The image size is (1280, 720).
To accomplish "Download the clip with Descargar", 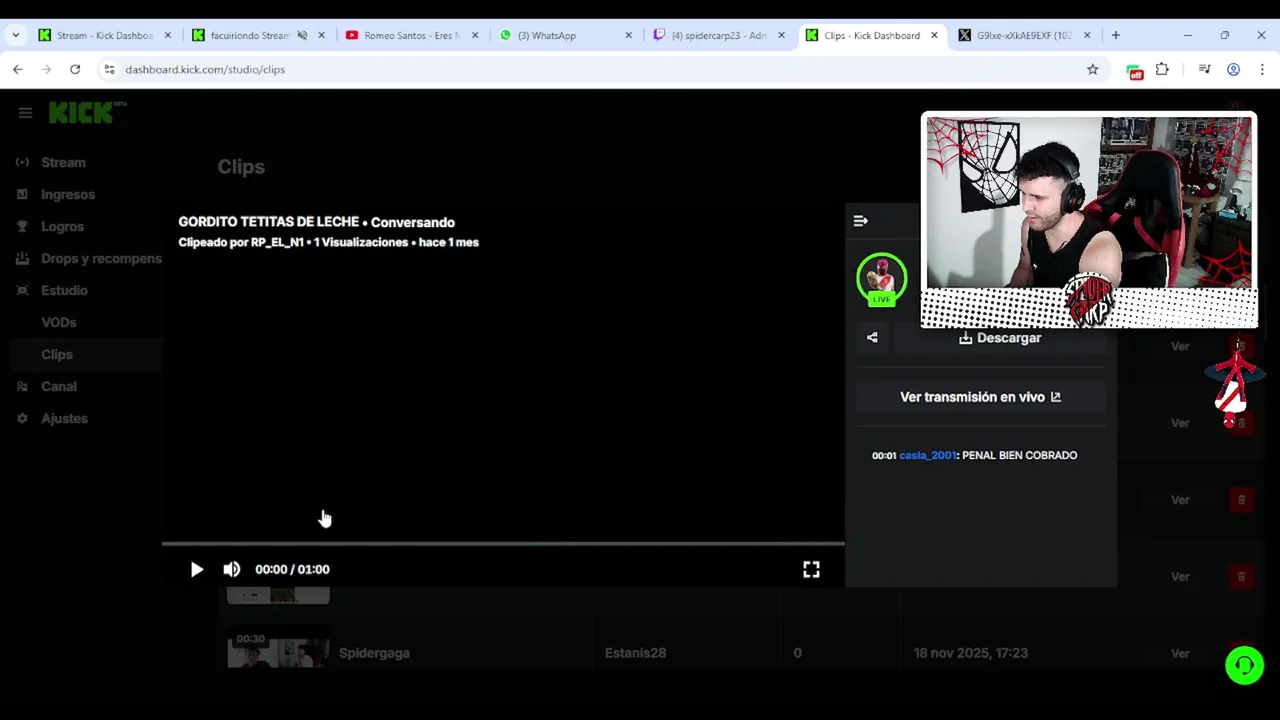I will click(x=1000, y=338).
